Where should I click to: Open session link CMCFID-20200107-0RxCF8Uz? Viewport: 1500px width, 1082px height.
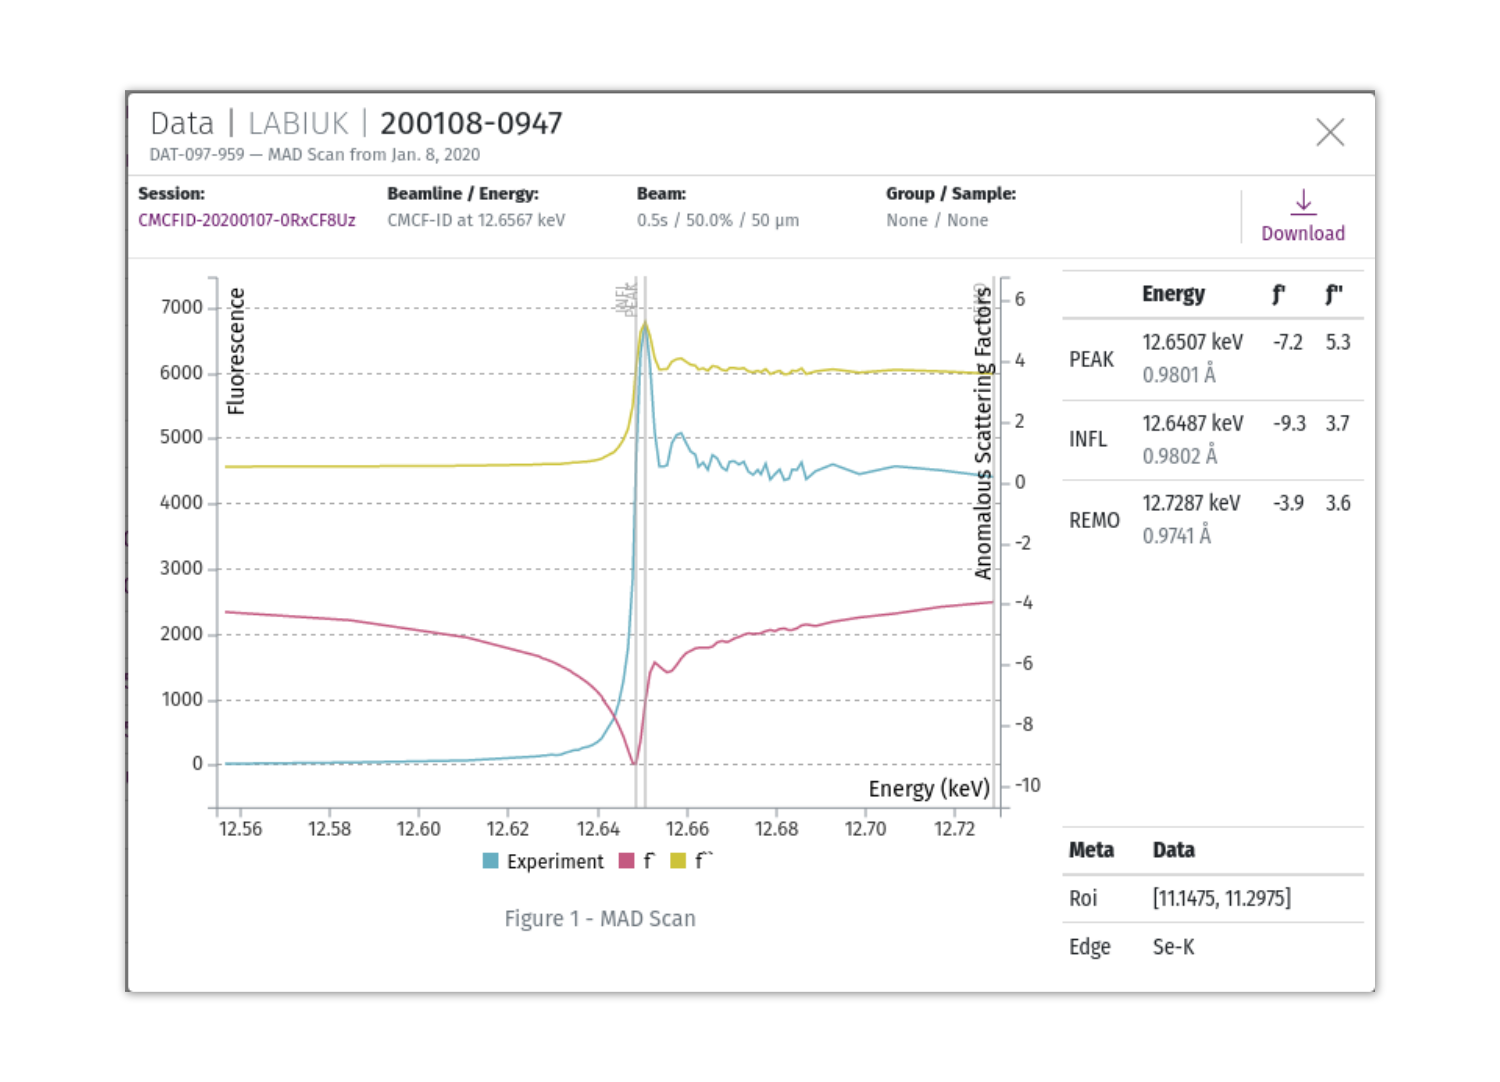click(247, 220)
